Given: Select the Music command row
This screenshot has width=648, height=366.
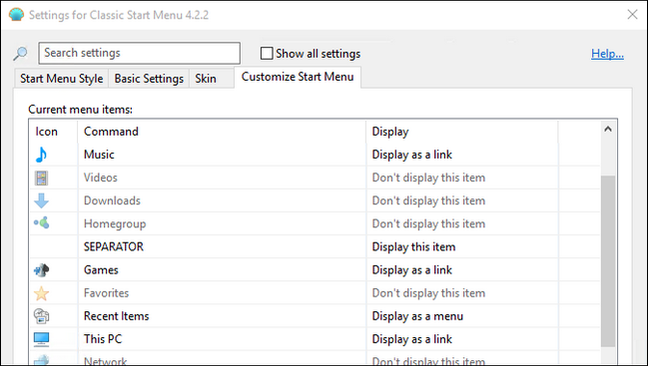Looking at the screenshot, I should click(315, 154).
